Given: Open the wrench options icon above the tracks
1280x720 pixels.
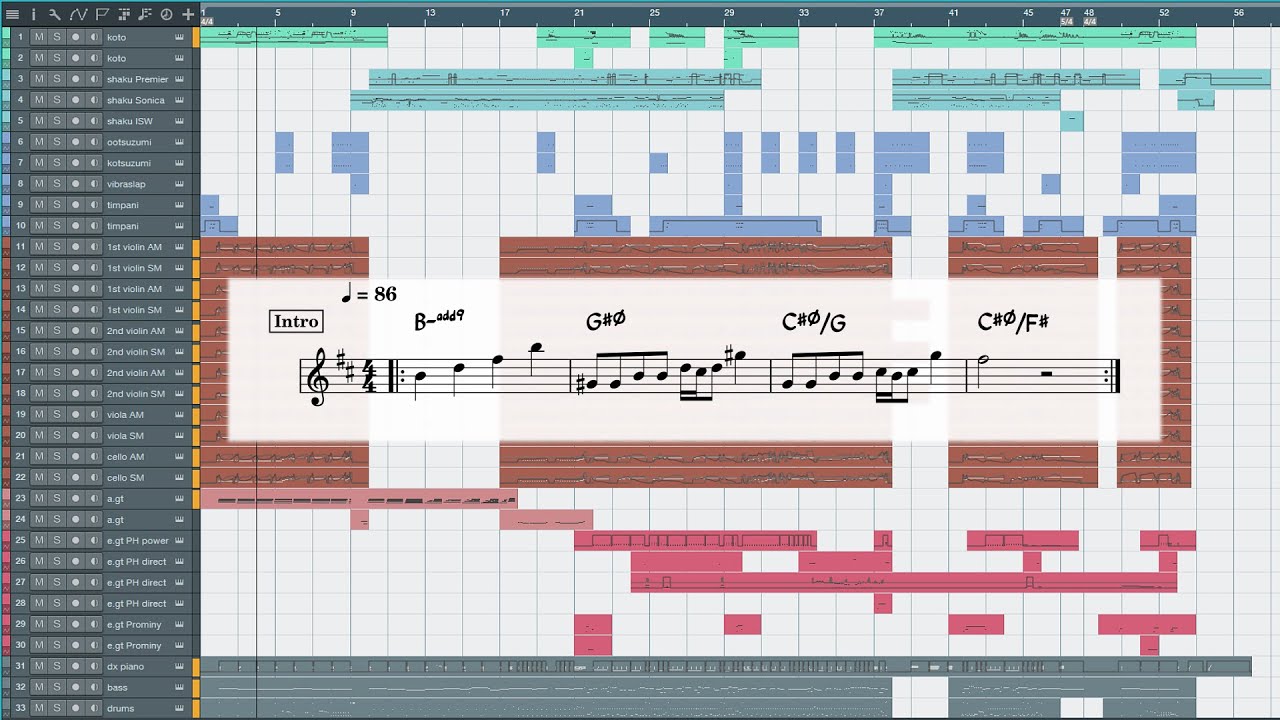Looking at the screenshot, I should [x=54, y=14].
